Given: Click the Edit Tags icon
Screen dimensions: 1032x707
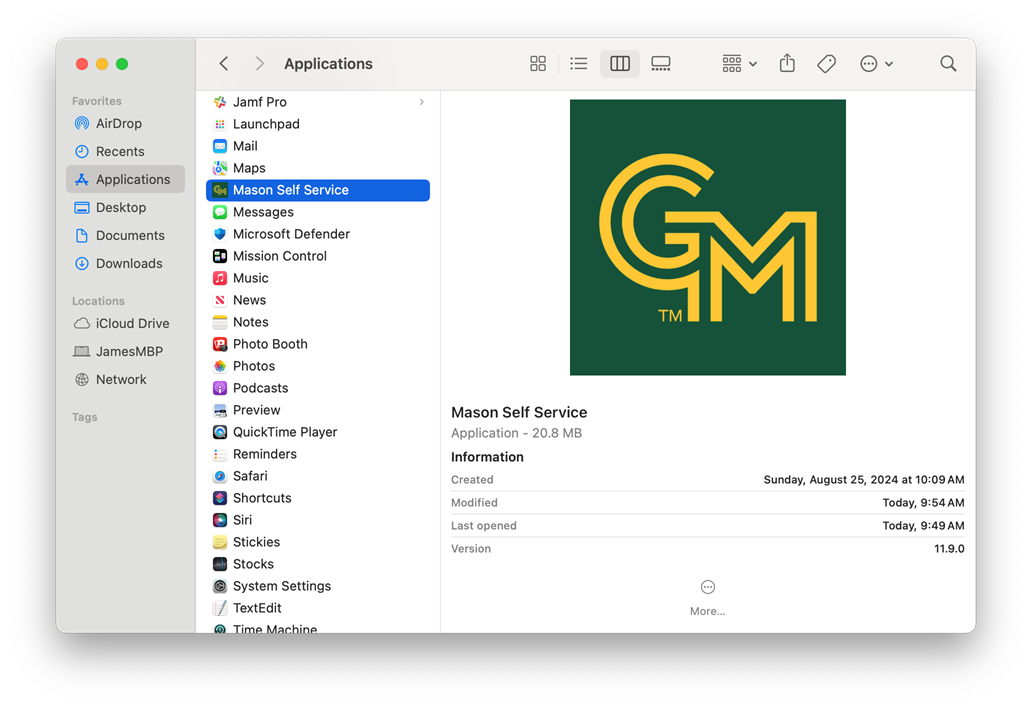Looking at the screenshot, I should pos(827,64).
